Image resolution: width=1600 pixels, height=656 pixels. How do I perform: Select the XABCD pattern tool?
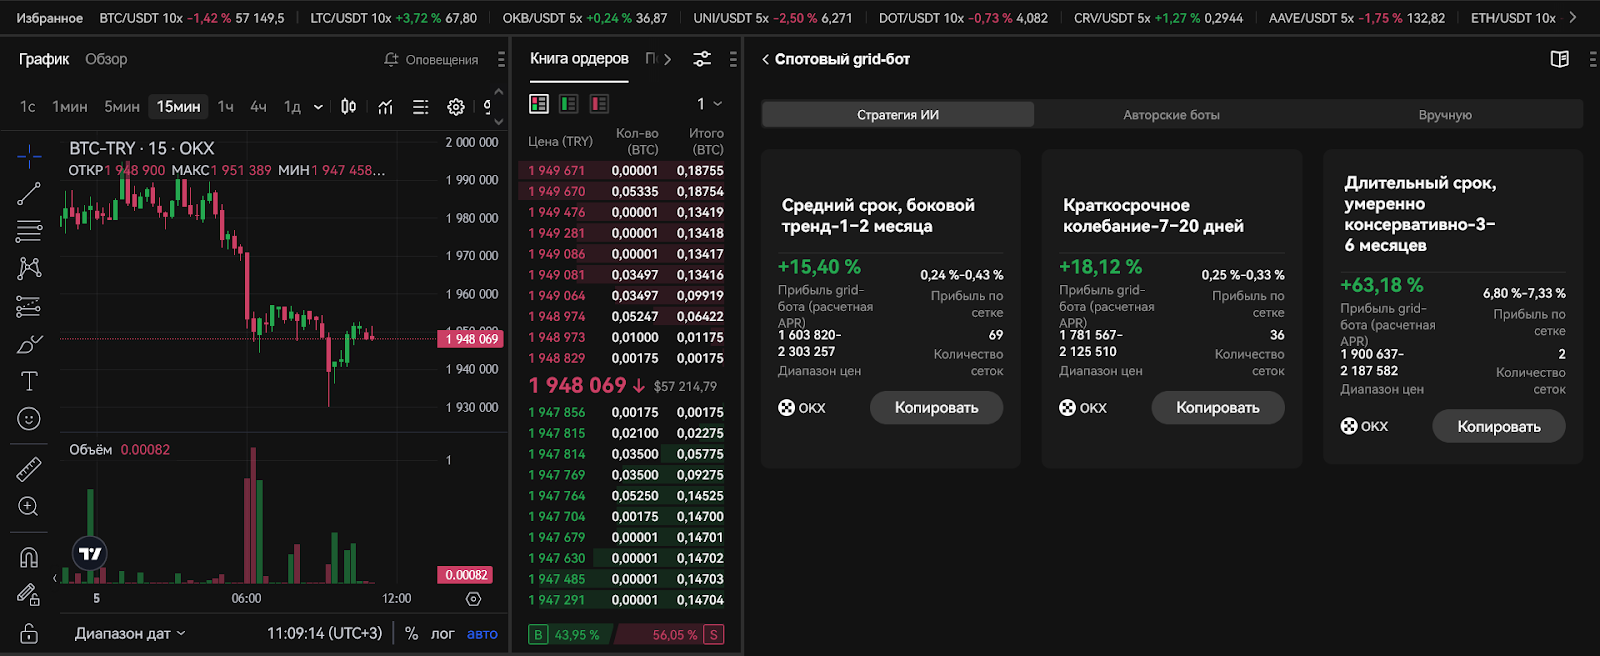tap(29, 268)
